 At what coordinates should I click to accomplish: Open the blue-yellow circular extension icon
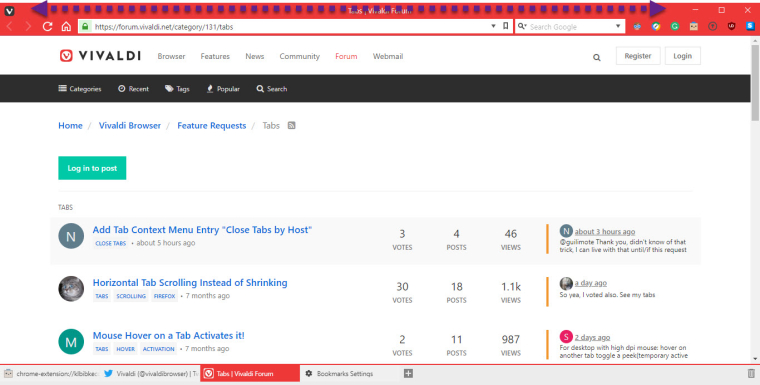[656, 27]
